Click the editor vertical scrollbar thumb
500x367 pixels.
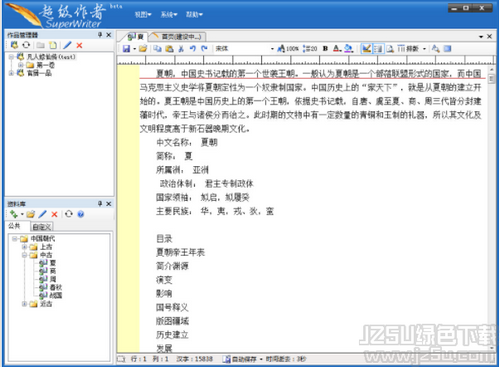491,79
